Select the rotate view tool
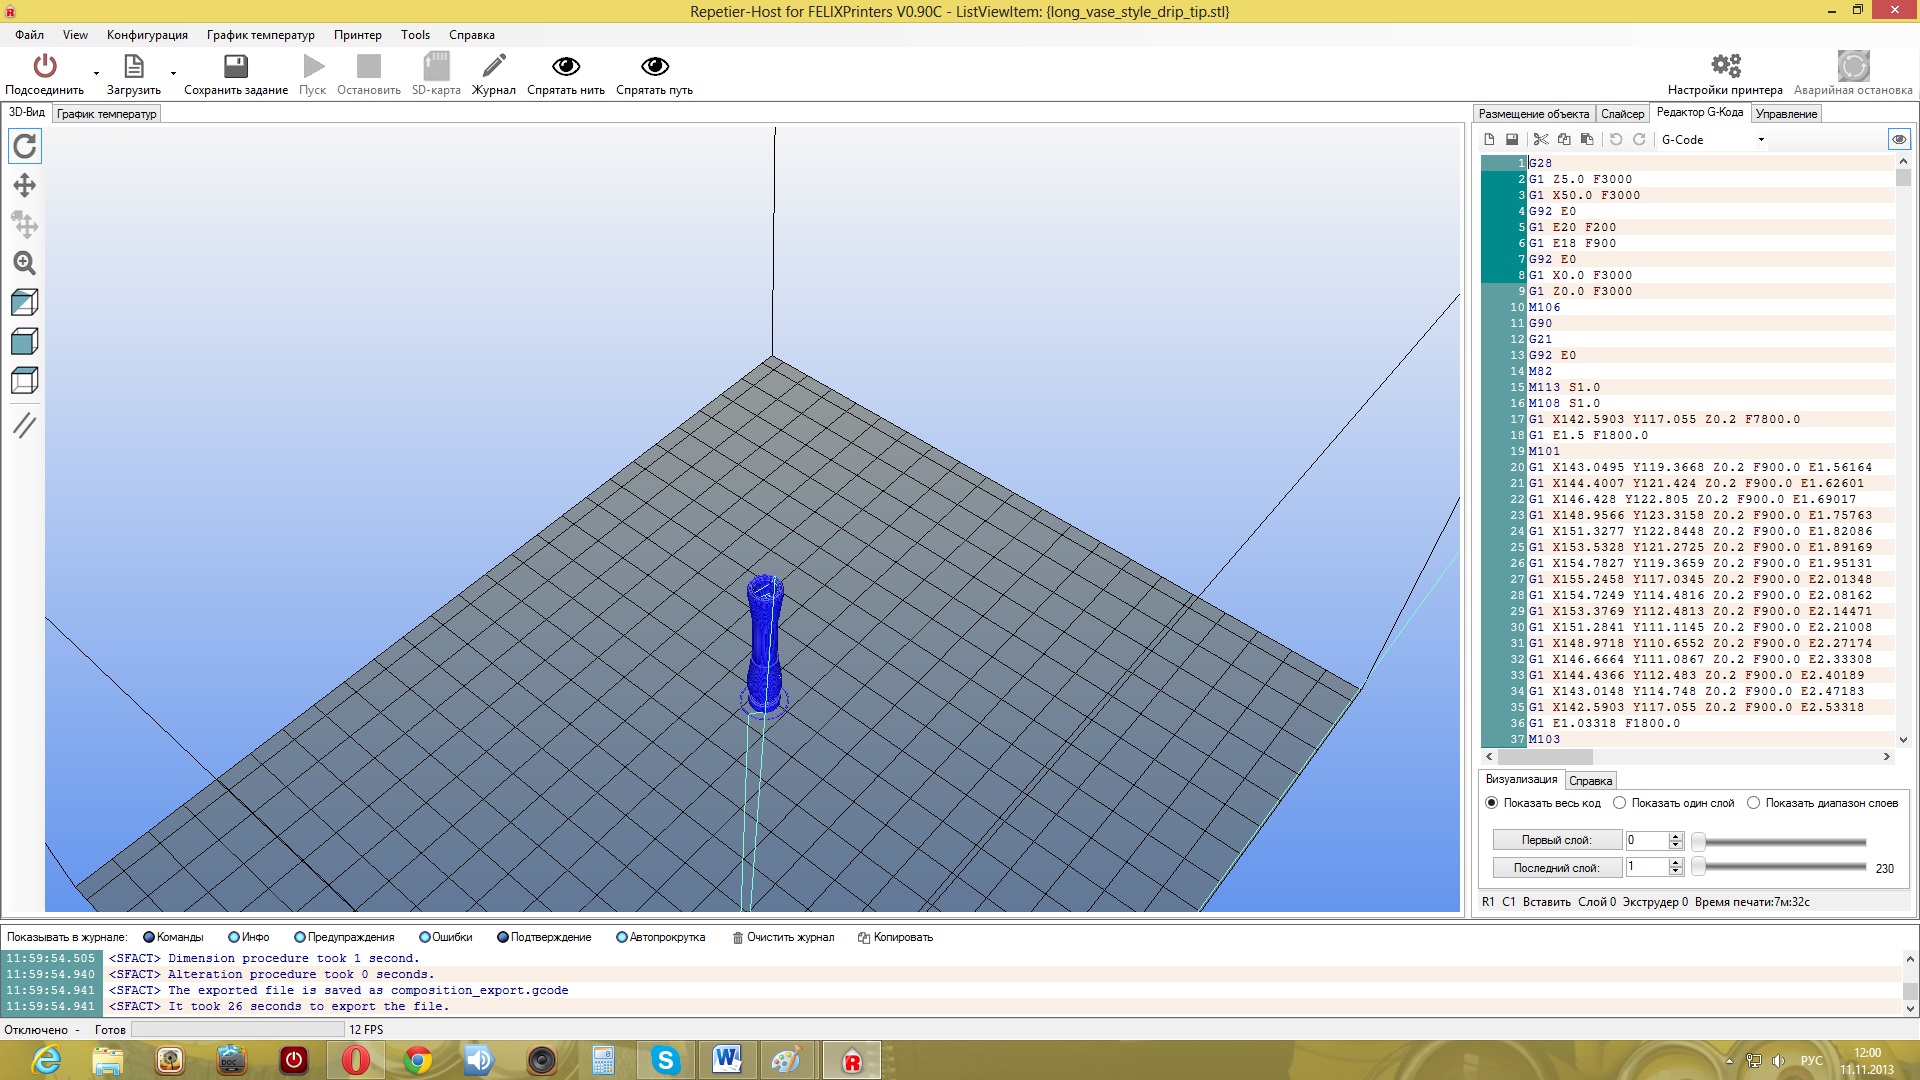The width and height of the screenshot is (1920, 1080). click(x=25, y=146)
